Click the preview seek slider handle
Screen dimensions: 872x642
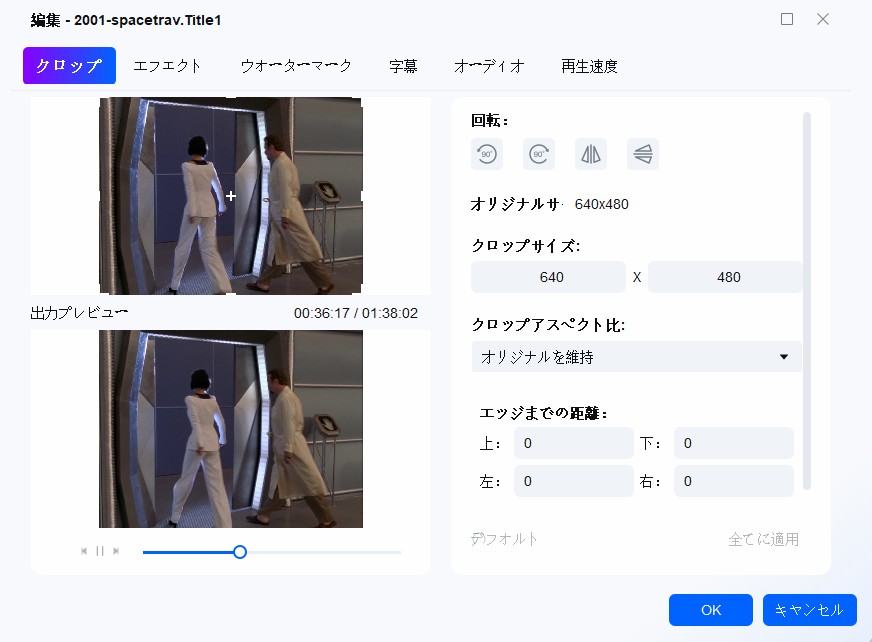[240, 552]
